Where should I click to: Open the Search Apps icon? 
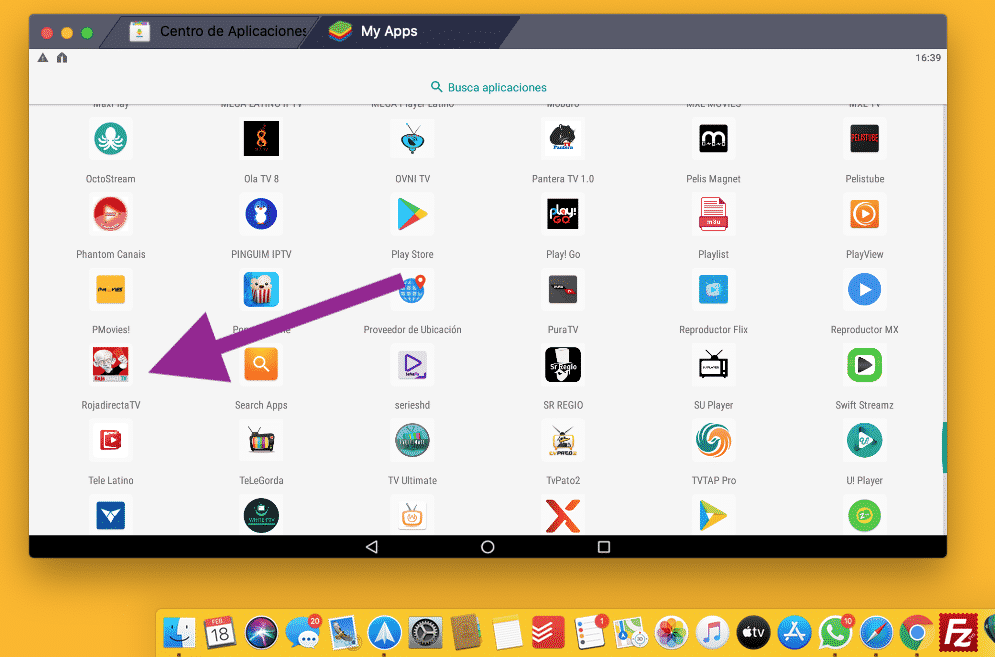coord(262,365)
